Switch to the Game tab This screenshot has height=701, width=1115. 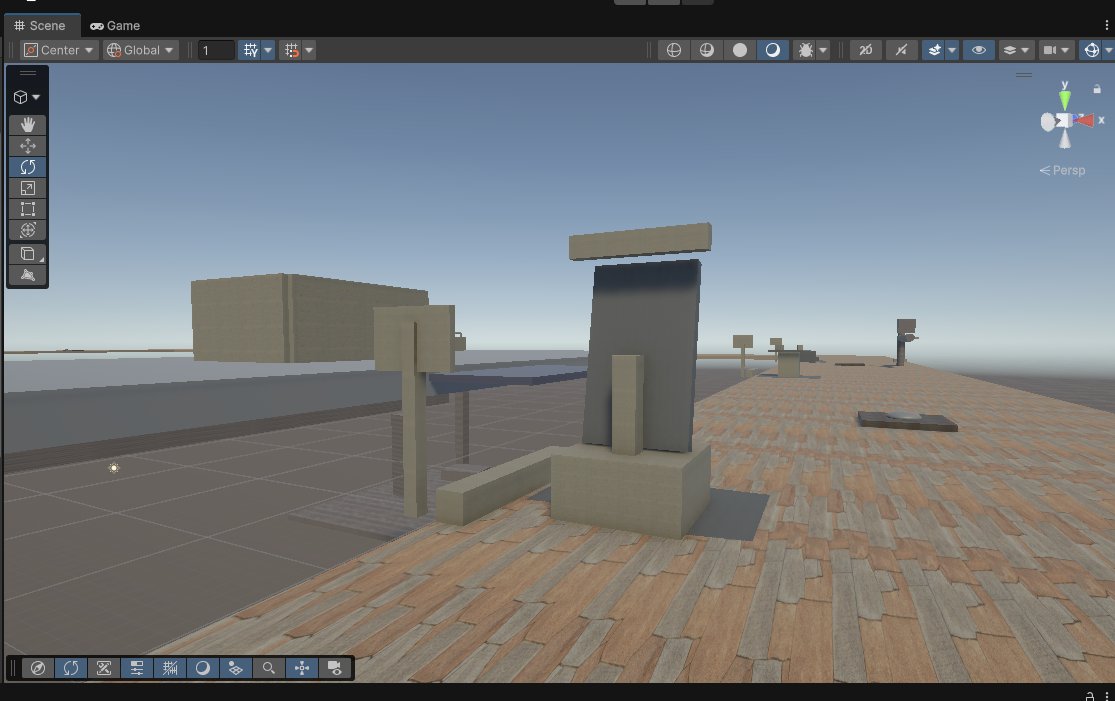115,25
